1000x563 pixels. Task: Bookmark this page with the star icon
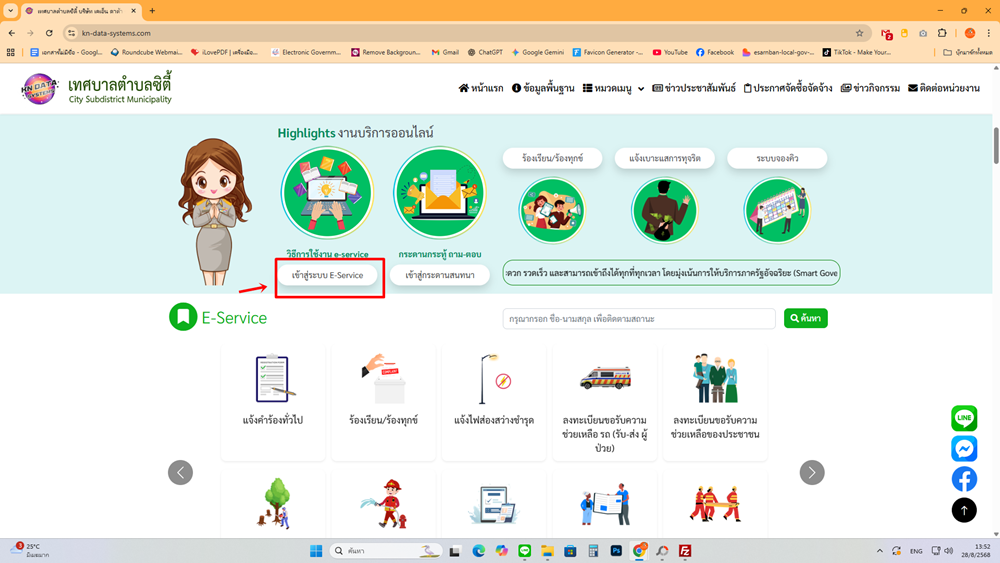point(859,33)
